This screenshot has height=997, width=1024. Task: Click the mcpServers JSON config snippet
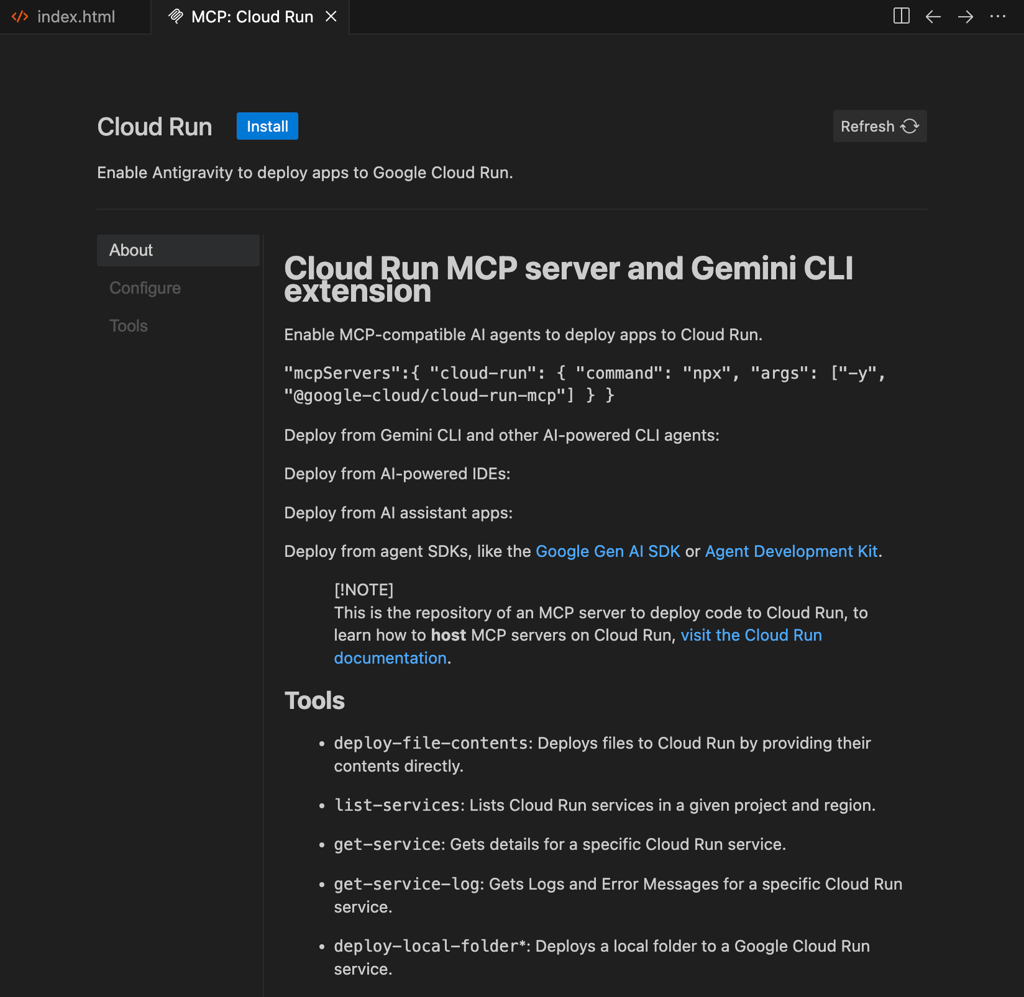(584, 384)
